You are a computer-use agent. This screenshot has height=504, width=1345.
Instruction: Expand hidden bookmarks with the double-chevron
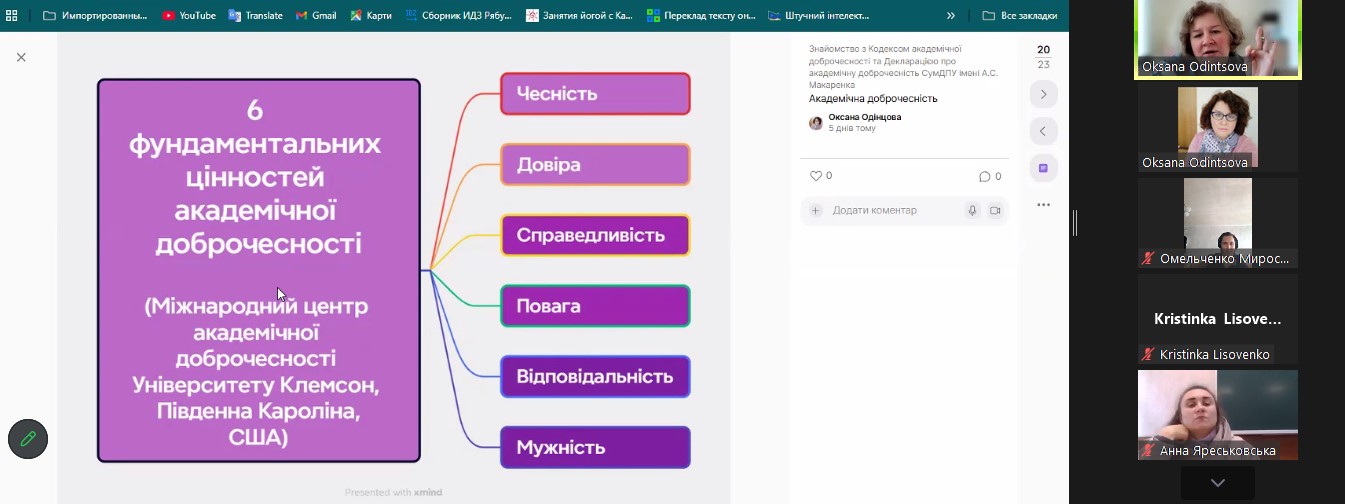click(x=950, y=16)
